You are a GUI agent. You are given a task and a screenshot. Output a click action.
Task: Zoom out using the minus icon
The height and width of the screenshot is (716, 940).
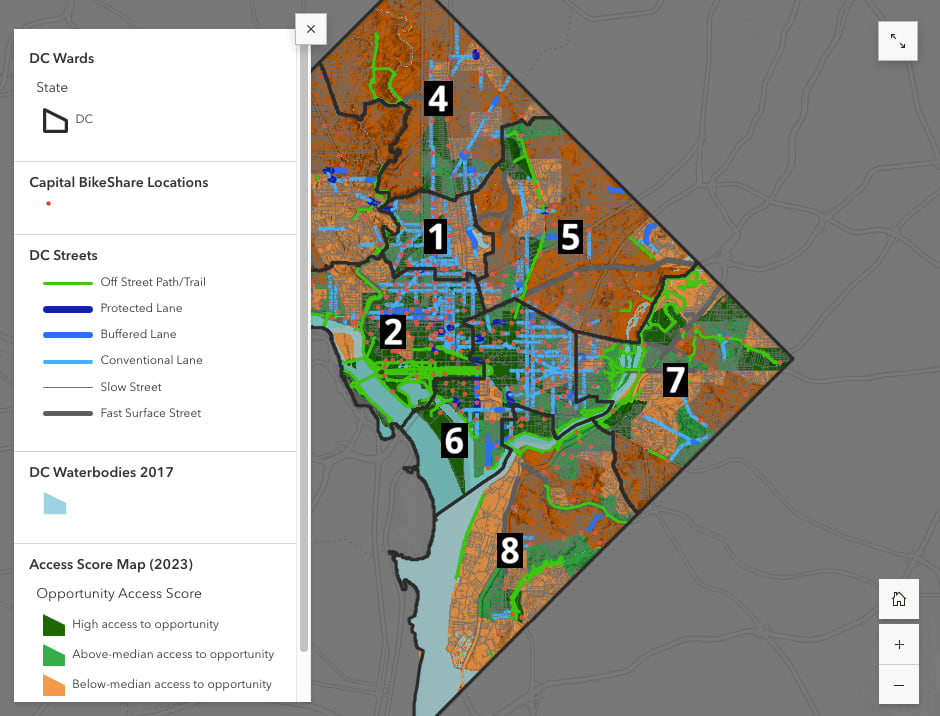tap(898, 684)
